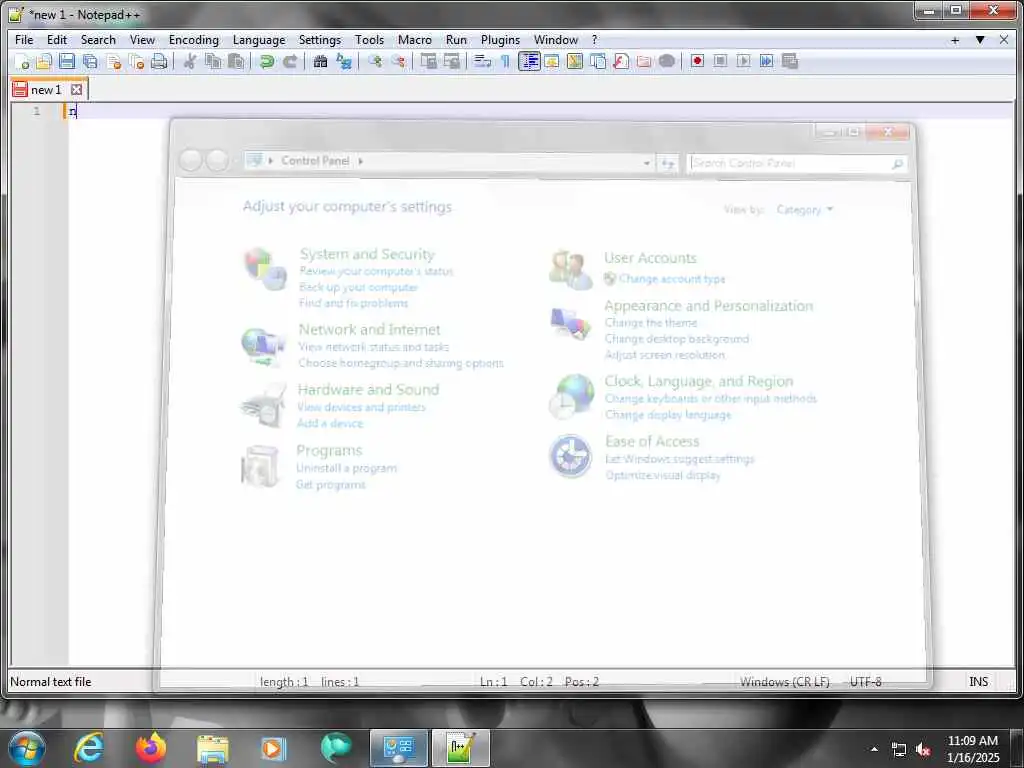Click the Zoom In toolbar icon

coord(375,61)
